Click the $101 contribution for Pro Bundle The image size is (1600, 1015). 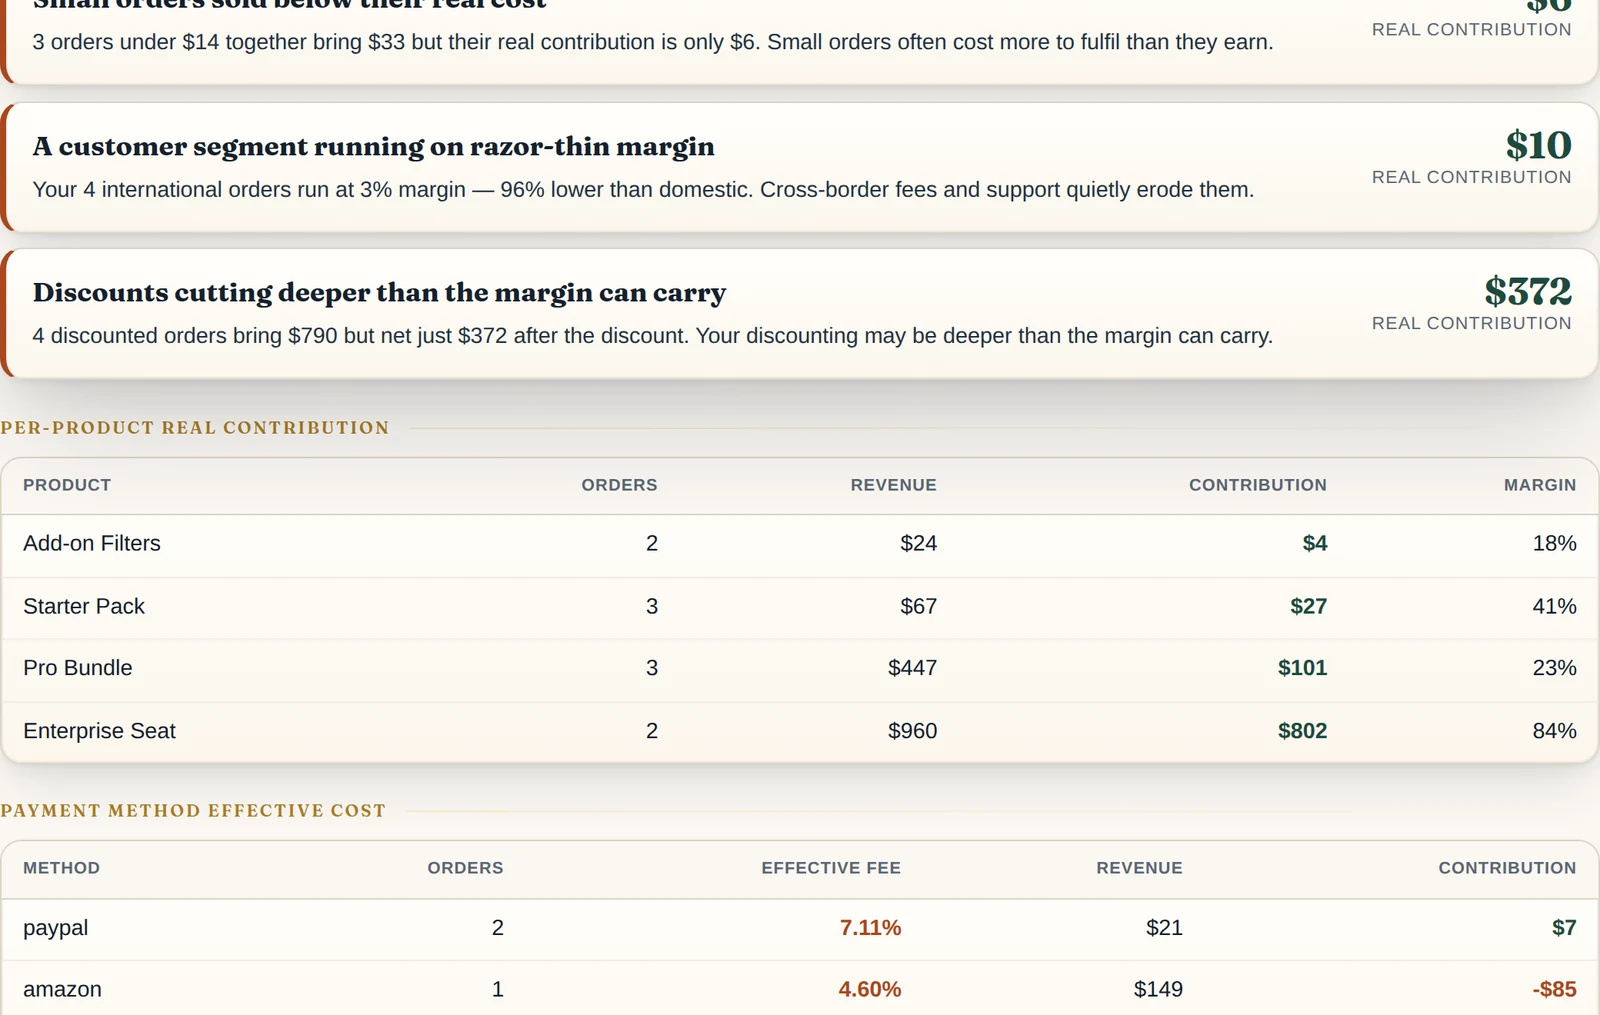tap(1302, 668)
